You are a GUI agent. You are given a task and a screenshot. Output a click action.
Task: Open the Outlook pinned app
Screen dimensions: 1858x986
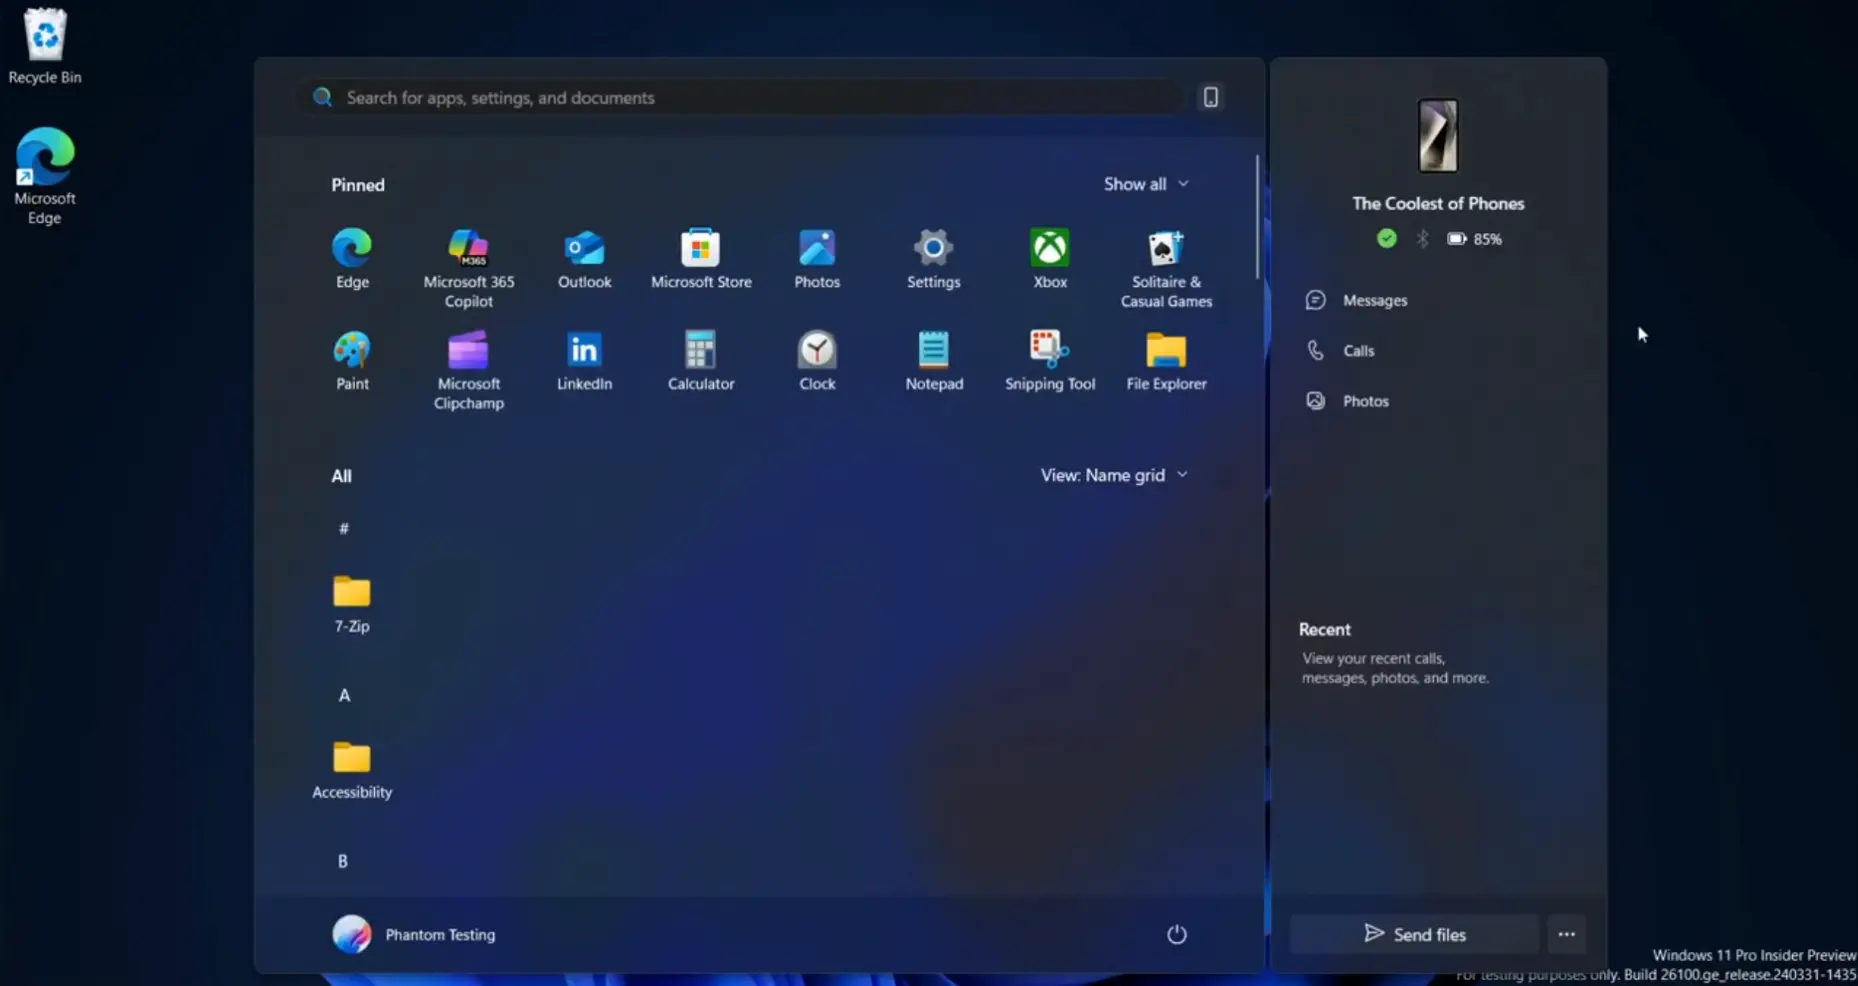(x=584, y=258)
